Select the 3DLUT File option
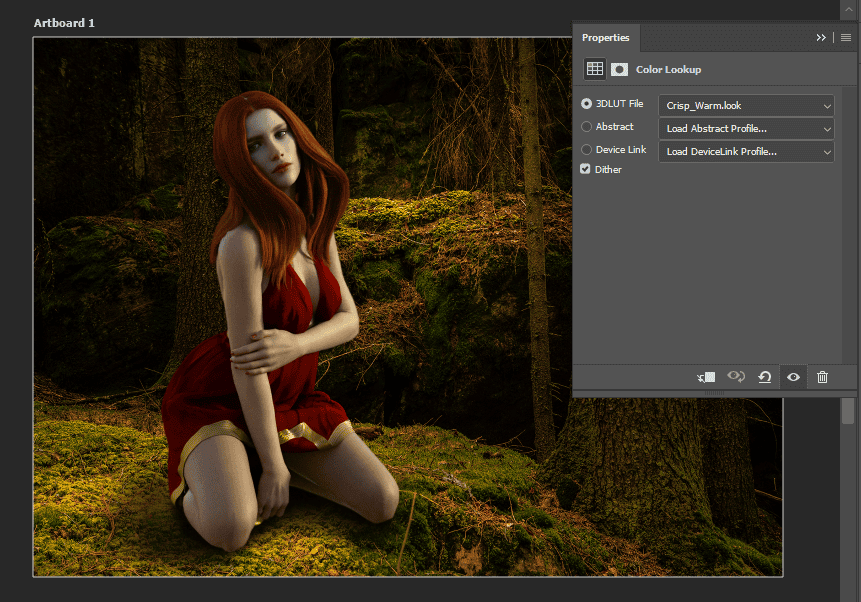This screenshot has width=861, height=602. (x=585, y=103)
